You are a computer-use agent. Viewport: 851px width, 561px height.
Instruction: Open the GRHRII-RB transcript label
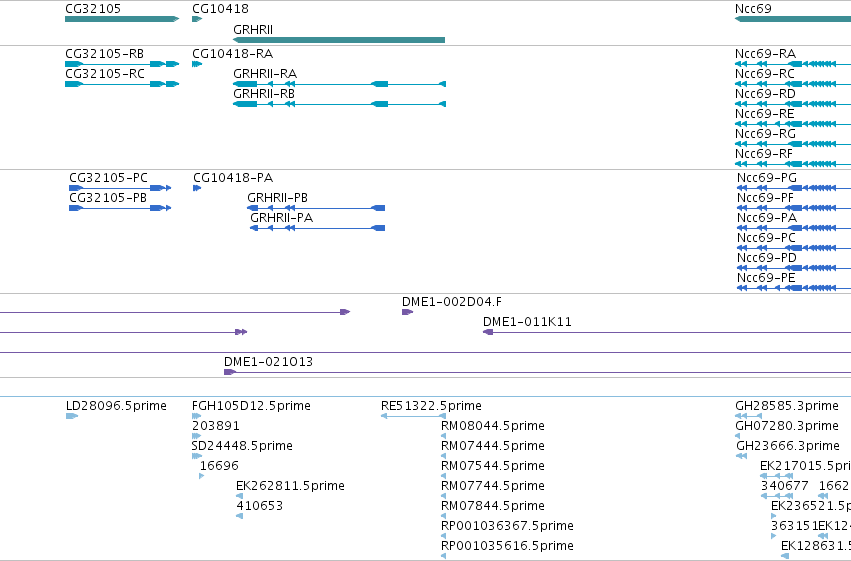pyautogui.click(x=264, y=94)
